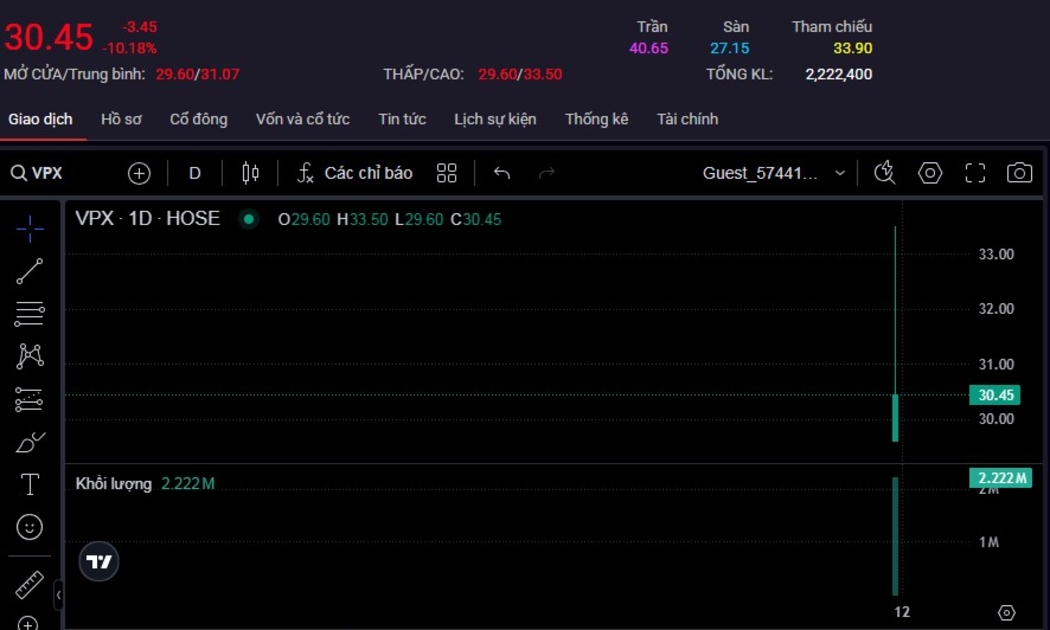Take a chart snapshot with camera icon
The height and width of the screenshot is (630, 1050).
point(1019,173)
